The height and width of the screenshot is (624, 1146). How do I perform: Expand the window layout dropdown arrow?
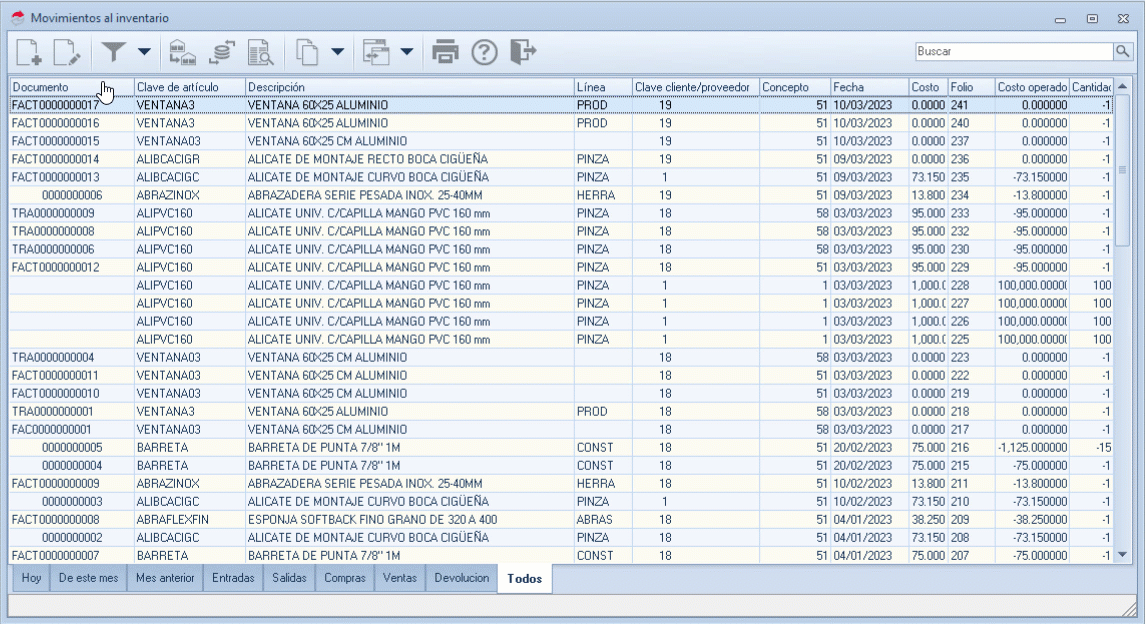click(406, 51)
